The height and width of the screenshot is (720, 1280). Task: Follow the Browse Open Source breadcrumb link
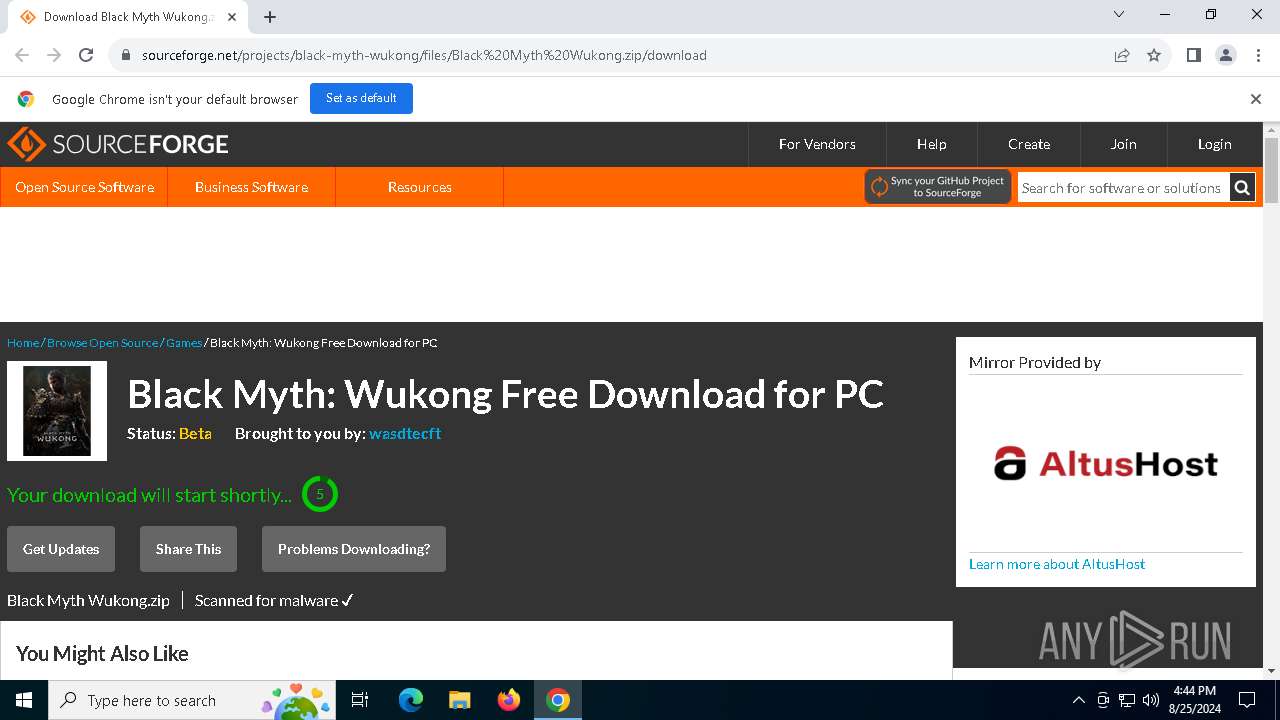(x=102, y=343)
